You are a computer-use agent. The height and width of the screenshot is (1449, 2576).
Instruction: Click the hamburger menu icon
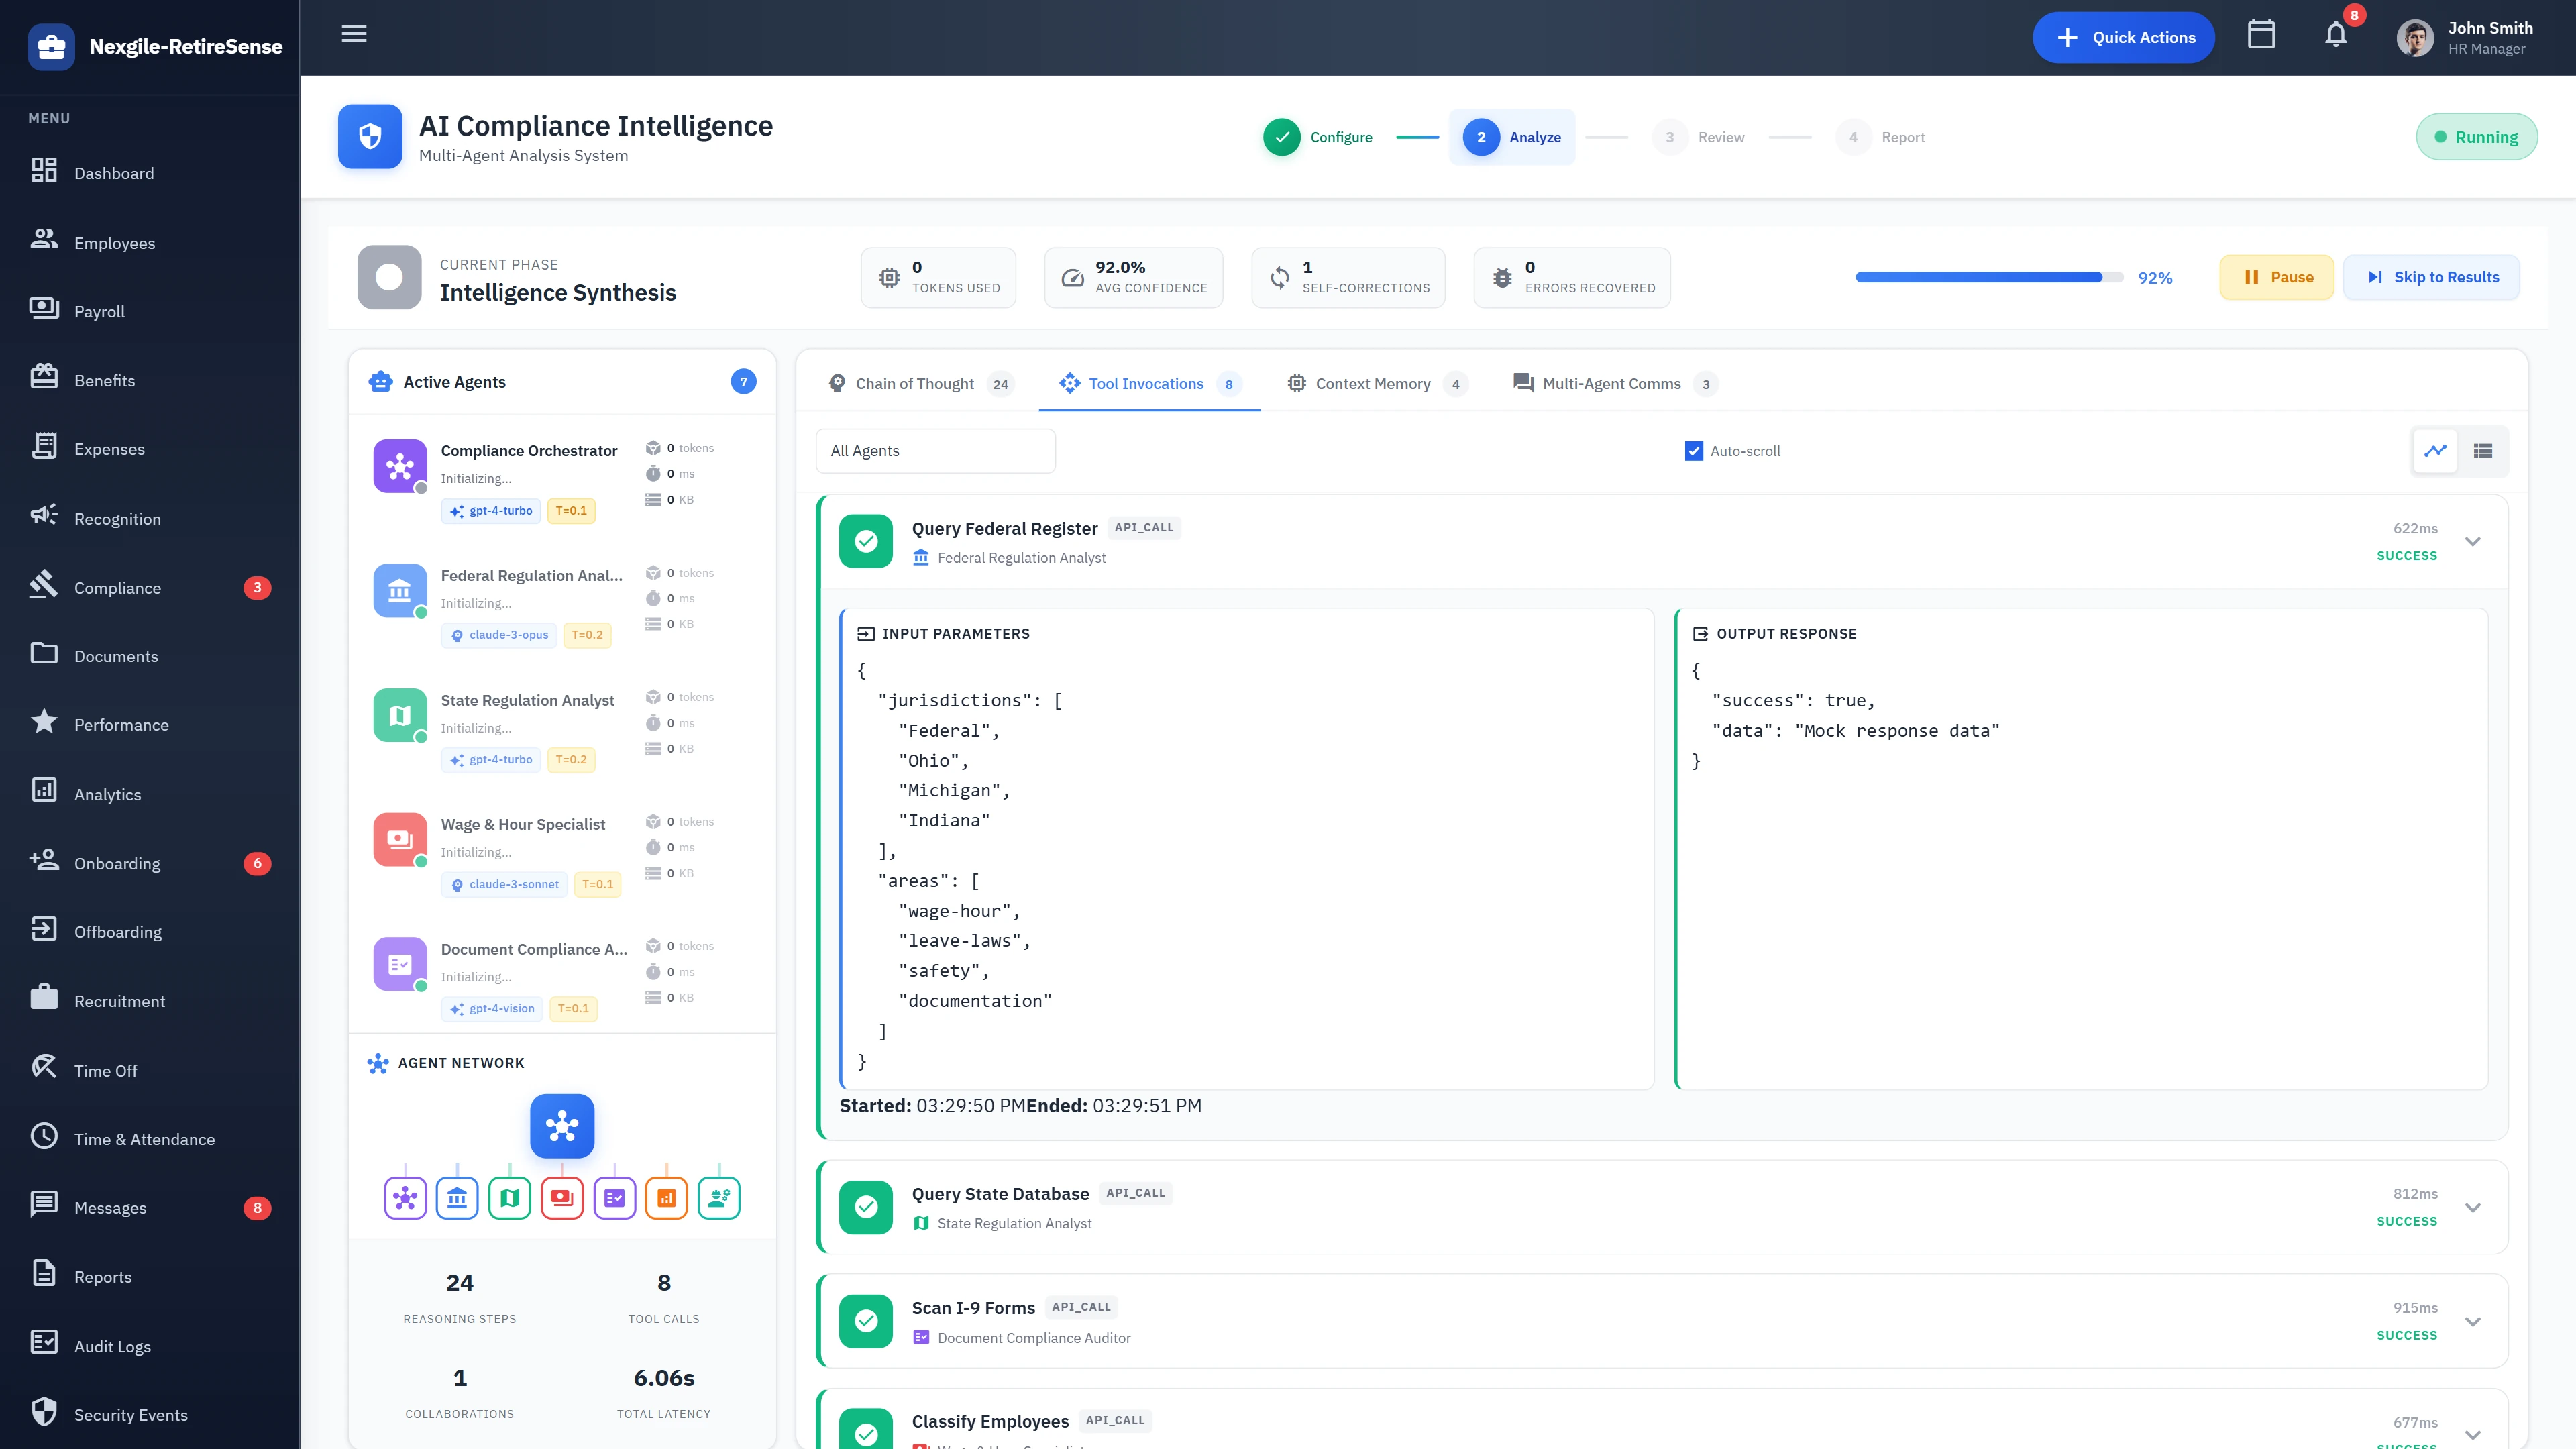tap(353, 33)
